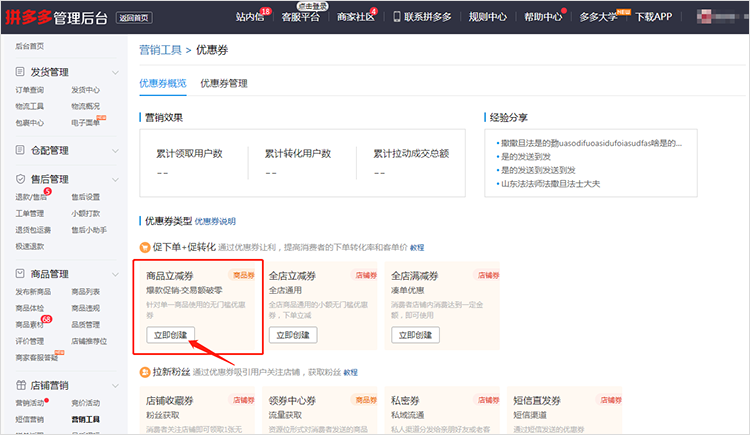The width and height of the screenshot is (750, 435).
Task: Open 营销活动 in the sidebar
Action: click(30, 403)
